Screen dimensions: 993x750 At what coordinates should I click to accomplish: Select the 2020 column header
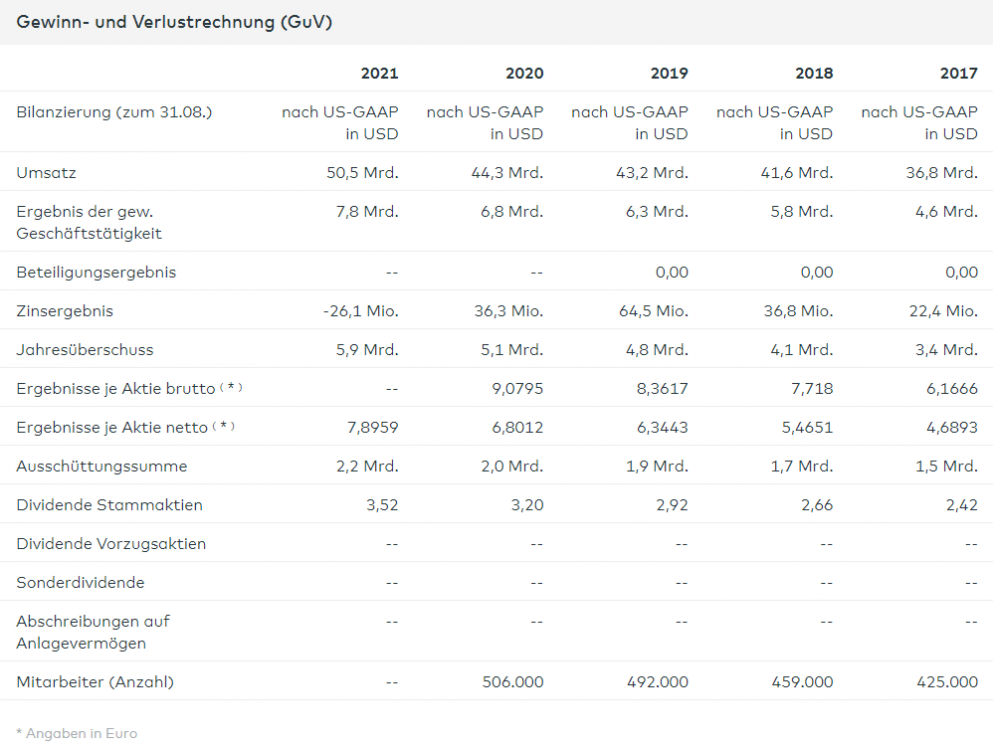(524, 73)
